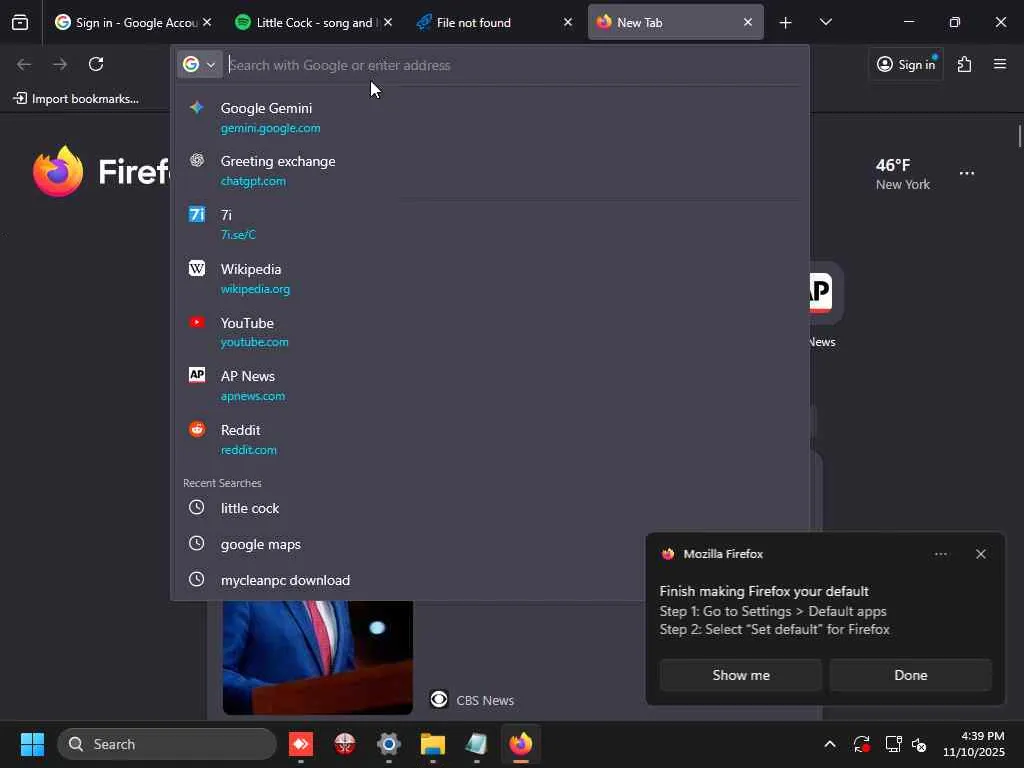Select the Reddit suggestion

(x=490, y=440)
